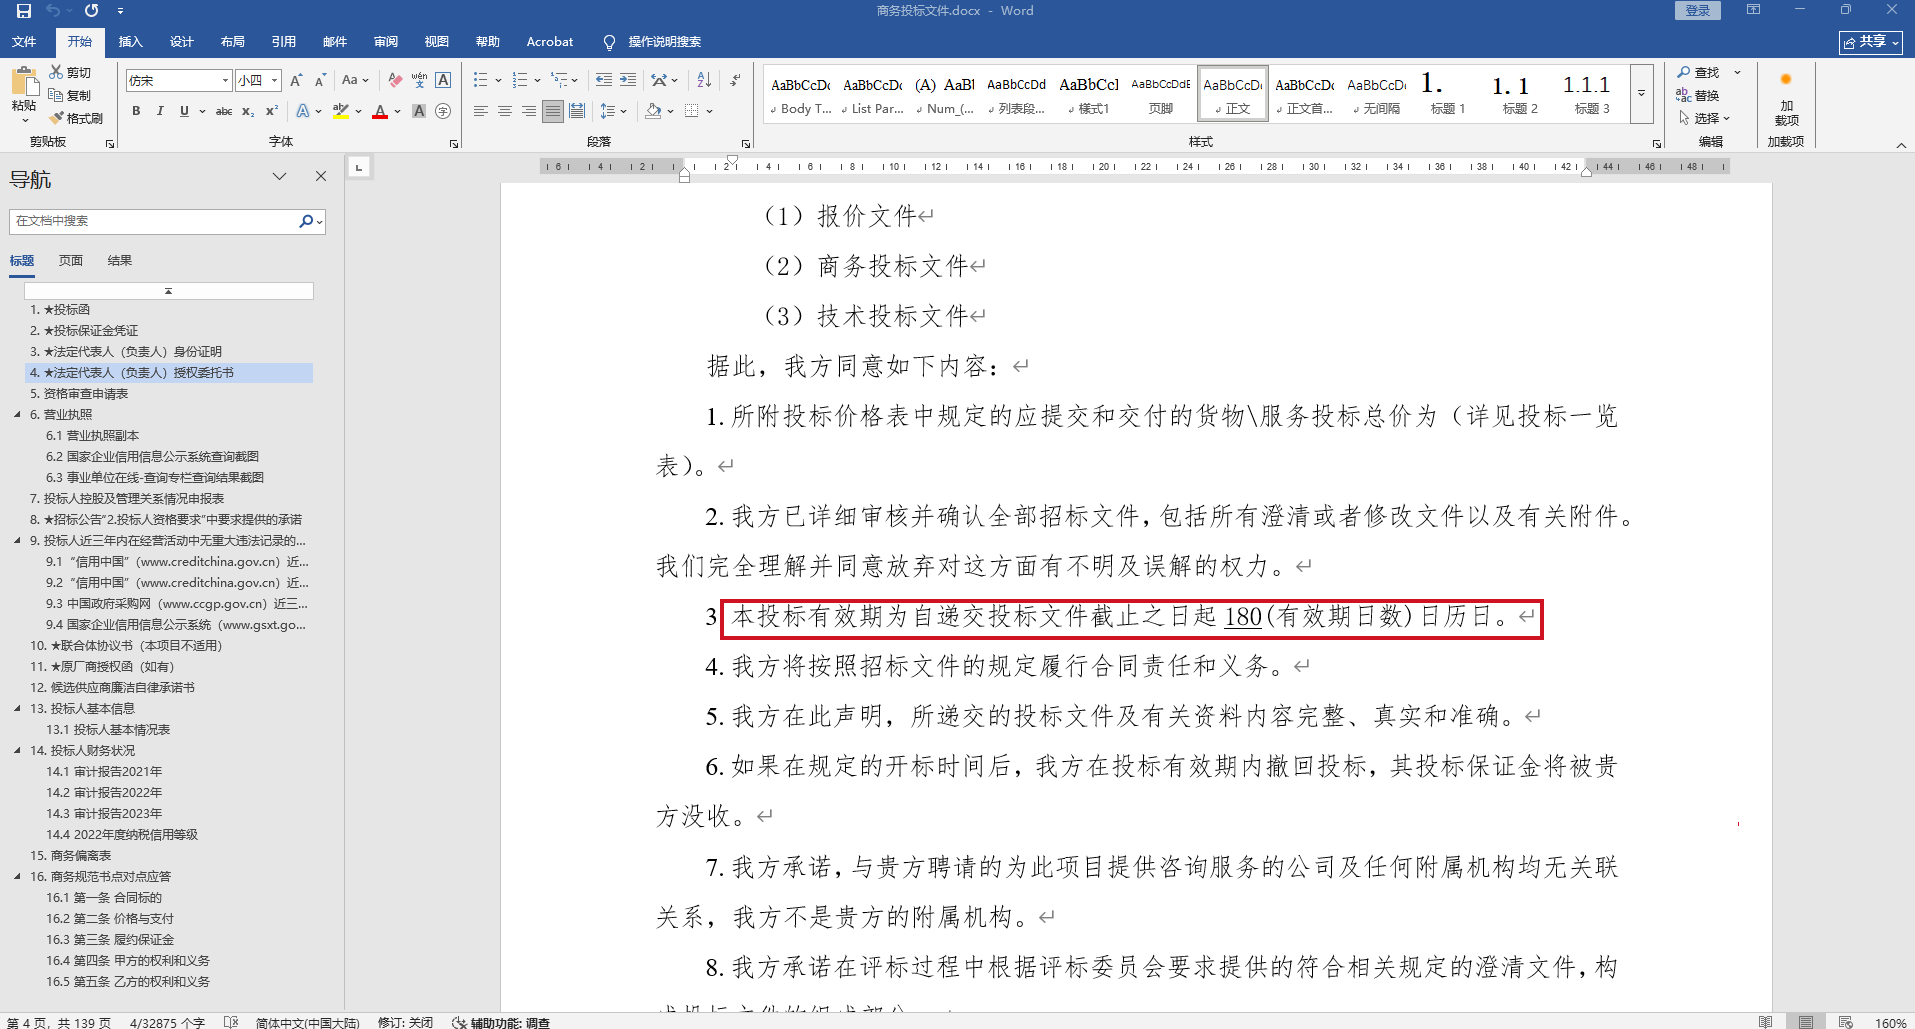Click the search magnifier in navigation box
Viewport: 1915px width, 1029px height.
pos(306,221)
